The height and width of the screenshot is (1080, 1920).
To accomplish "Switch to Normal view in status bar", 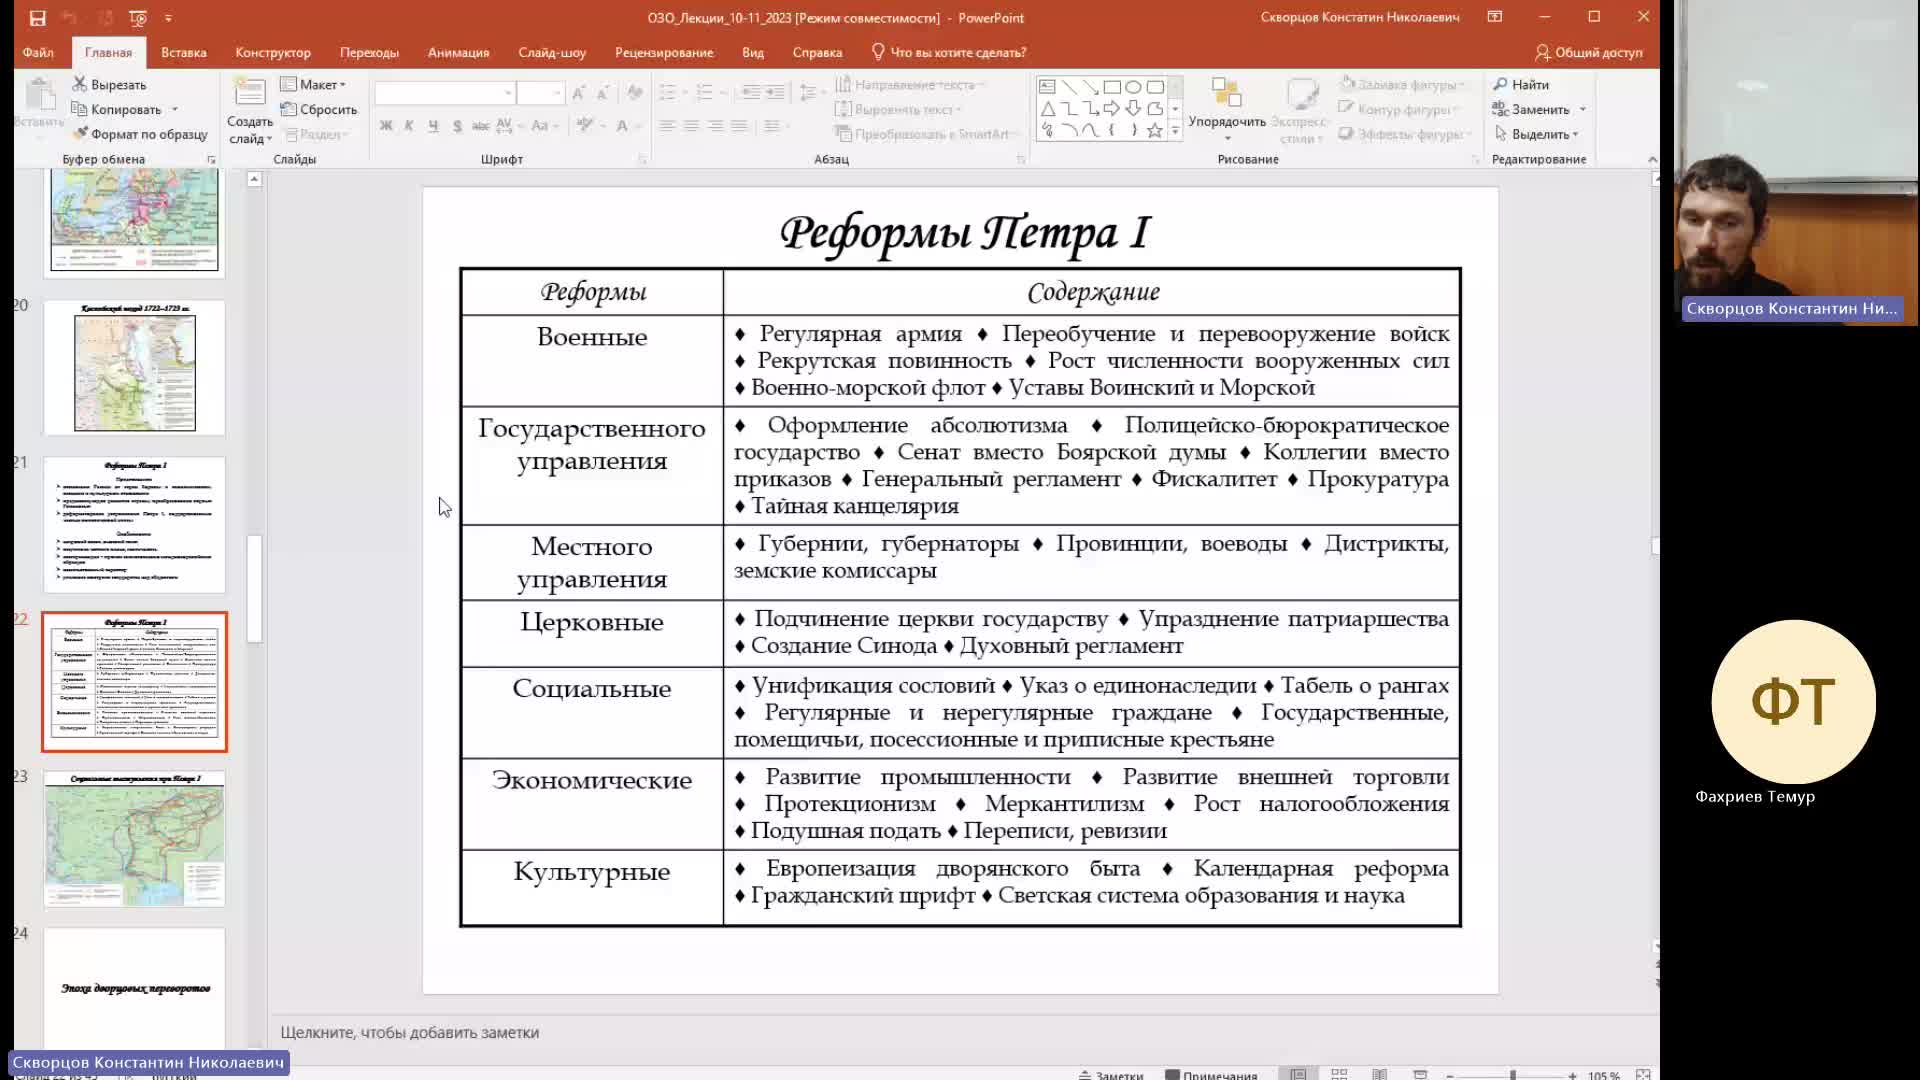I will click(x=1298, y=1074).
